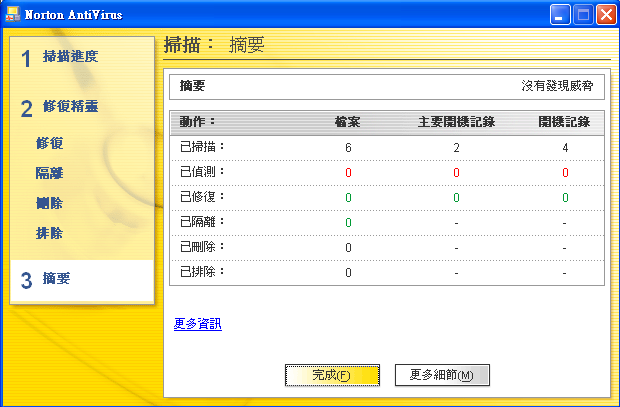Click the 沒有發現威脅 status text
620x407 pixels.
coord(557,86)
